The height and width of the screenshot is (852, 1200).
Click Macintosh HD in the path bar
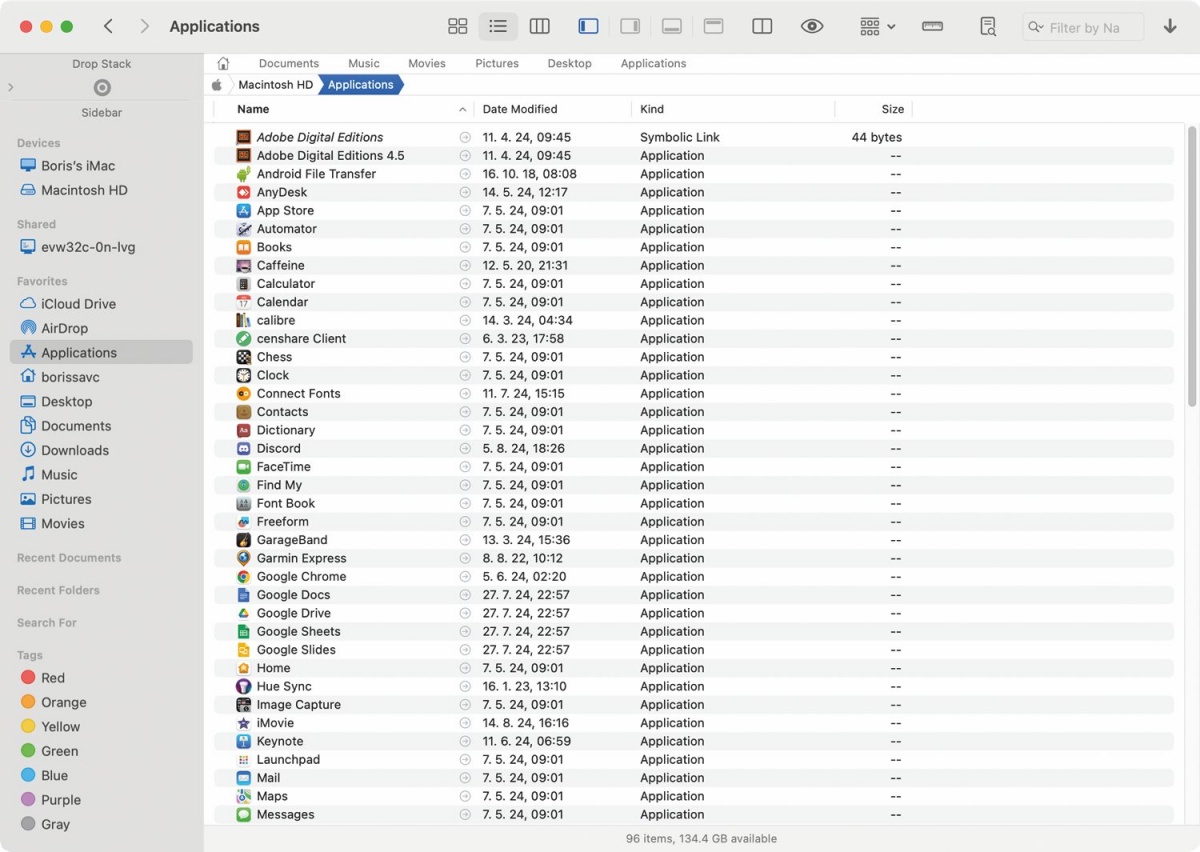pos(276,85)
